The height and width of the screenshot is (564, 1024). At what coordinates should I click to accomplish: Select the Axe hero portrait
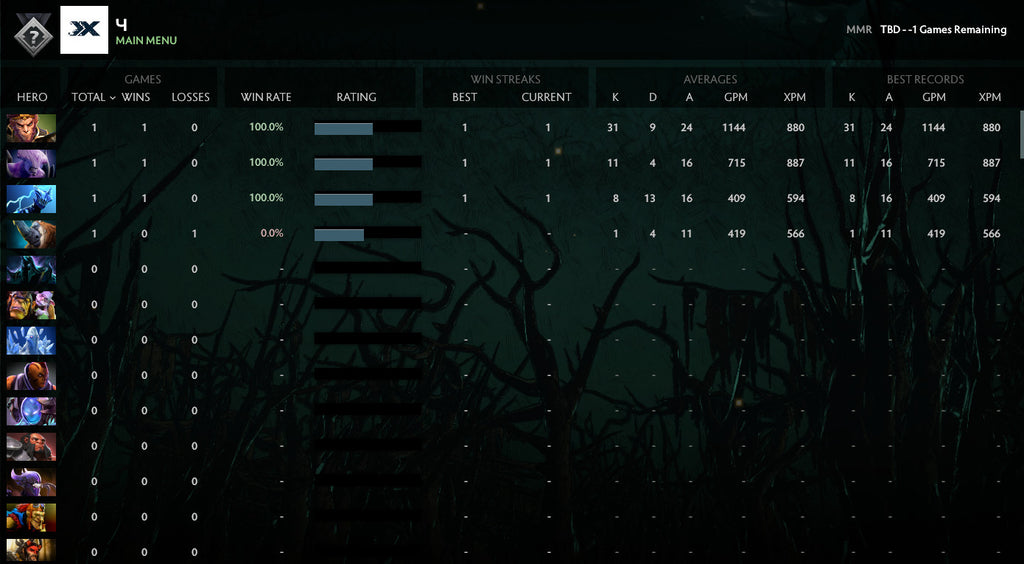pyautogui.click(x=31, y=446)
